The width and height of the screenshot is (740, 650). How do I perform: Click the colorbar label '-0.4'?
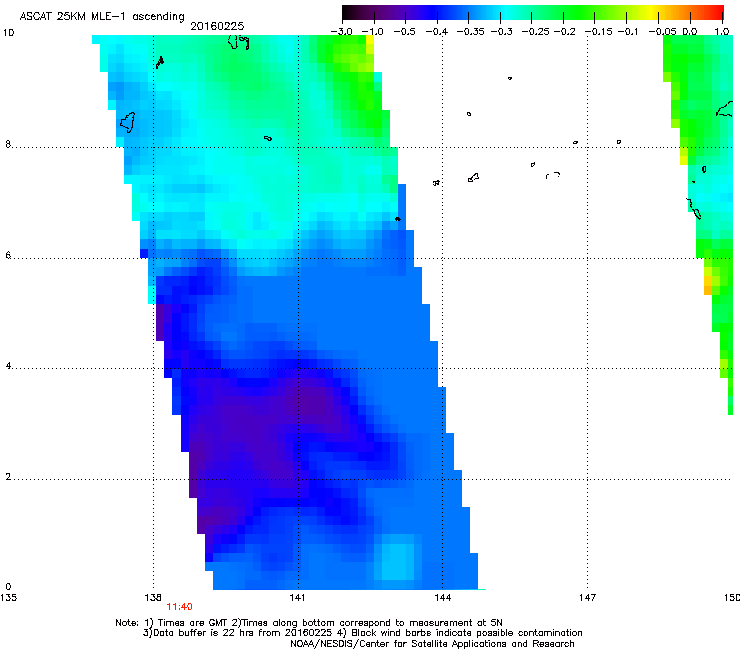(437, 32)
